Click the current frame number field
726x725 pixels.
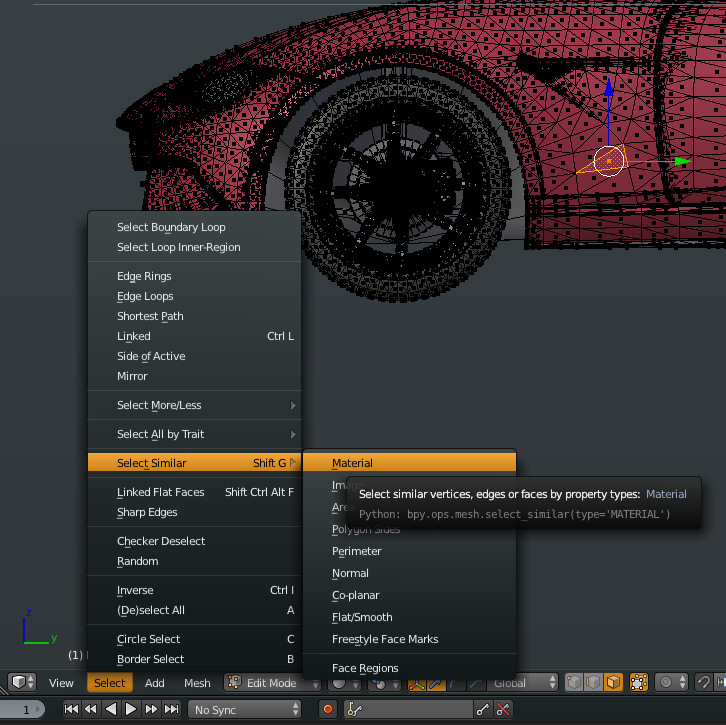click(x=26, y=709)
